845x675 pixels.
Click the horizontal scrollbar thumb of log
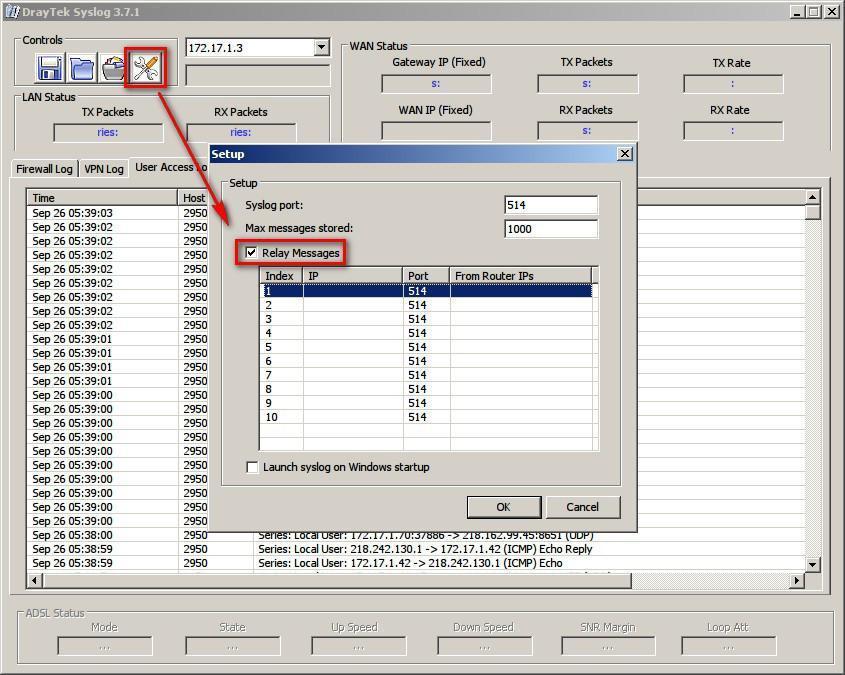tap(337, 581)
